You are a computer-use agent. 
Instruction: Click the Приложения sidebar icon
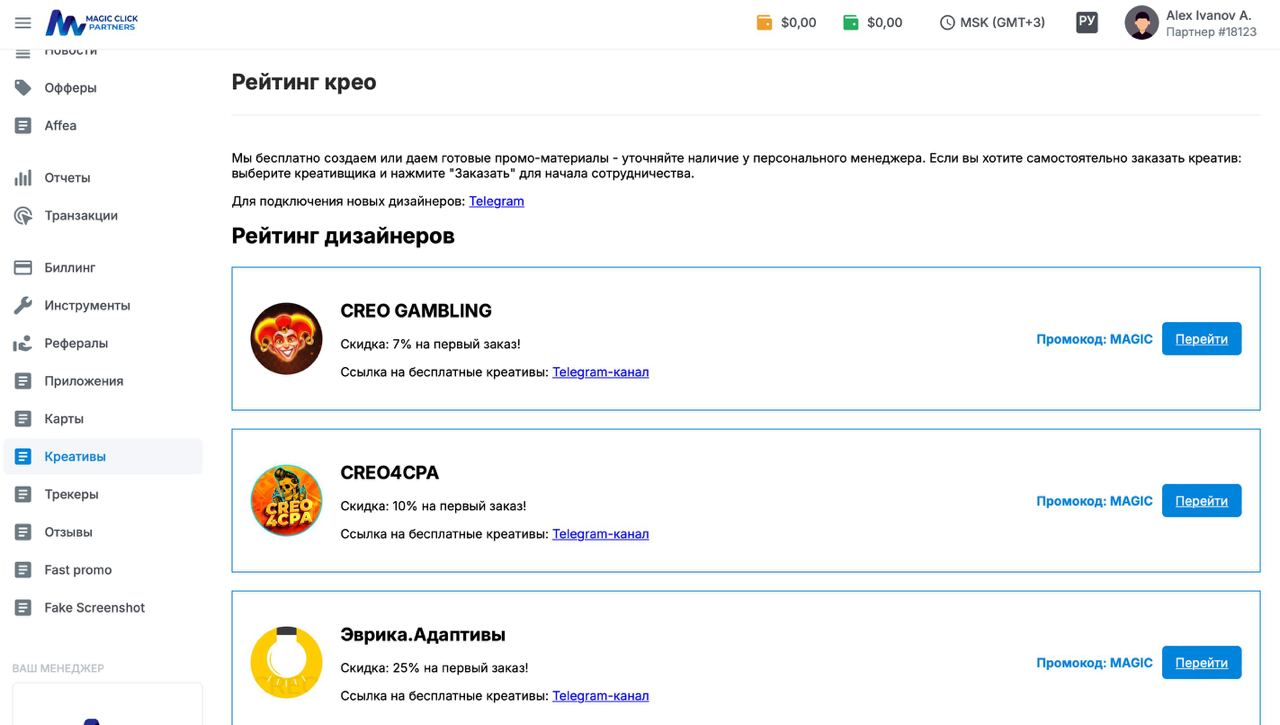click(23, 381)
